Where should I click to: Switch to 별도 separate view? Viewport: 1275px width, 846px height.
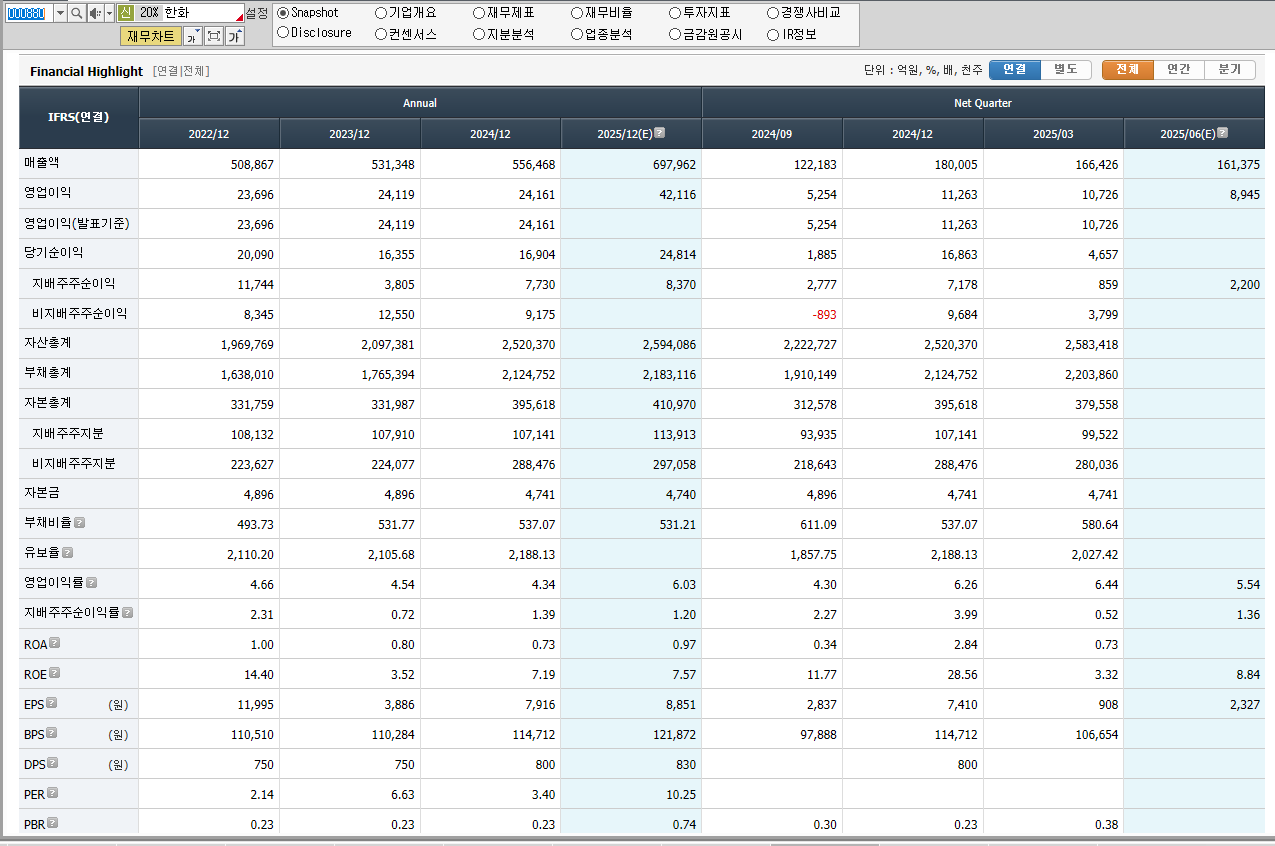tap(1066, 70)
